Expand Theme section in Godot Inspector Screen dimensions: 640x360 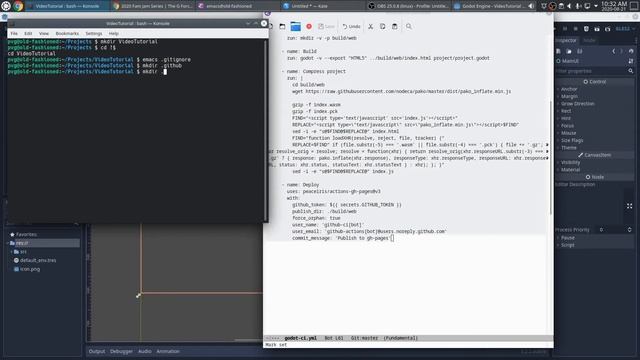coord(569,148)
